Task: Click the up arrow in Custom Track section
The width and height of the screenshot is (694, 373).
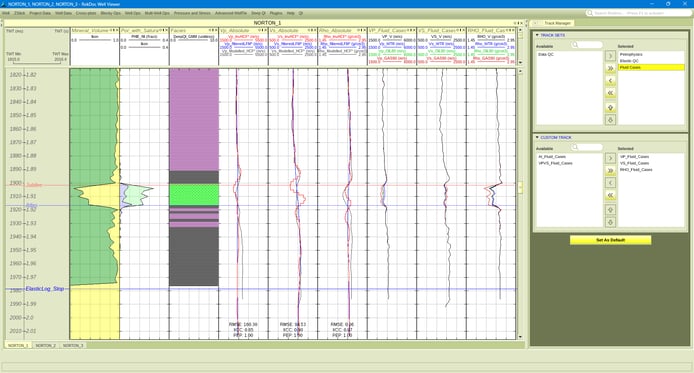Action: click(x=610, y=210)
